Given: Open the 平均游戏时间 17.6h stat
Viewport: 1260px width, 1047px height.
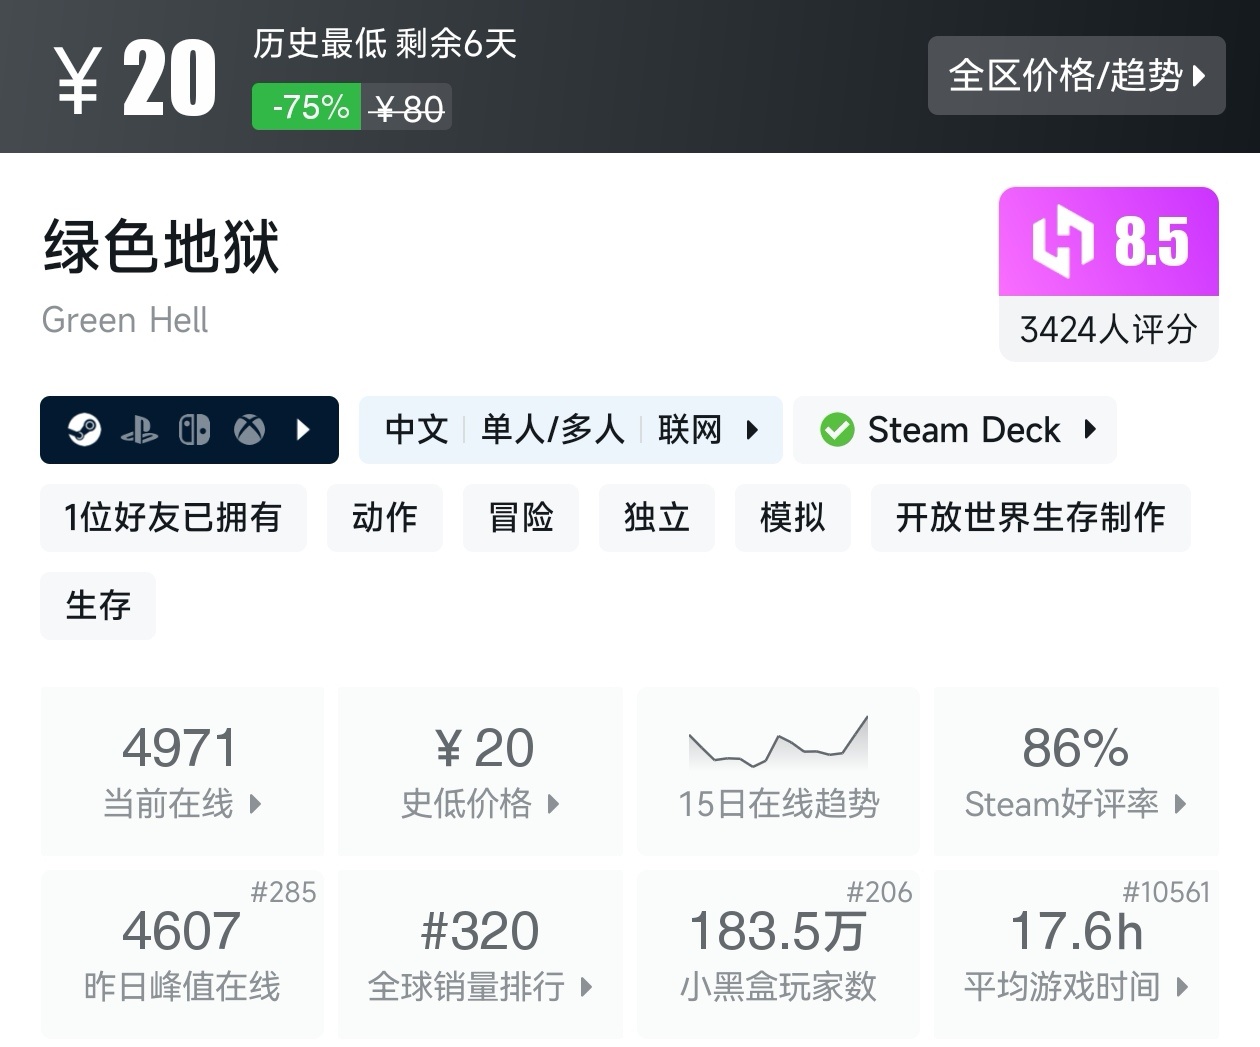Looking at the screenshot, I should click(1076, 953).
